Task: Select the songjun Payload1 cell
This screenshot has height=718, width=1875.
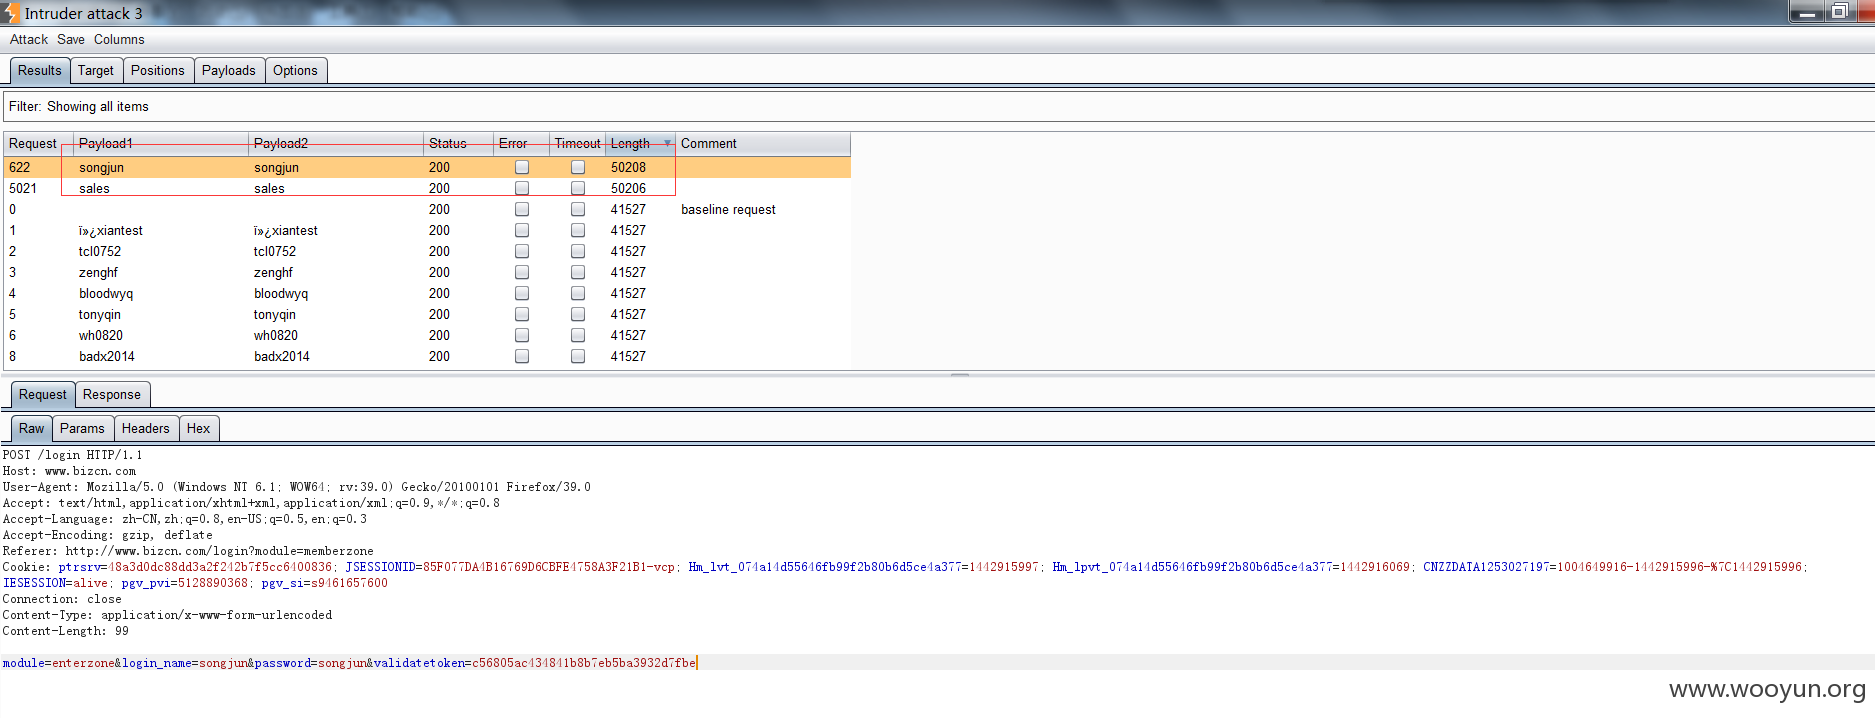Action: tap(161, 167)
